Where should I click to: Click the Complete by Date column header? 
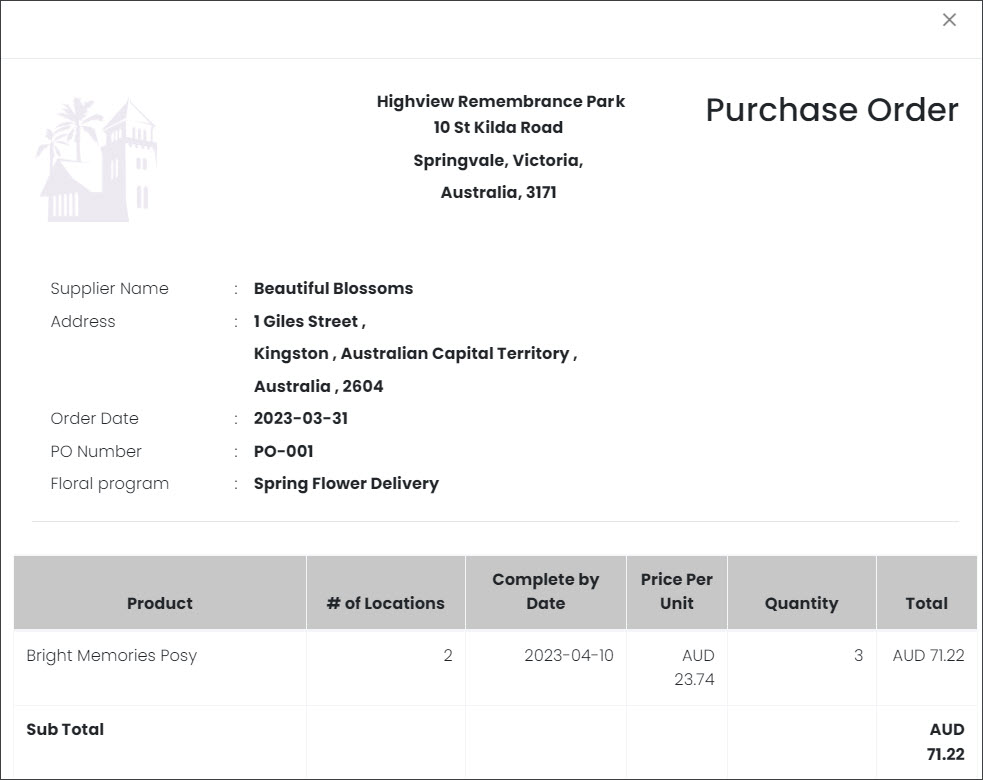click(x=545, y=592)
